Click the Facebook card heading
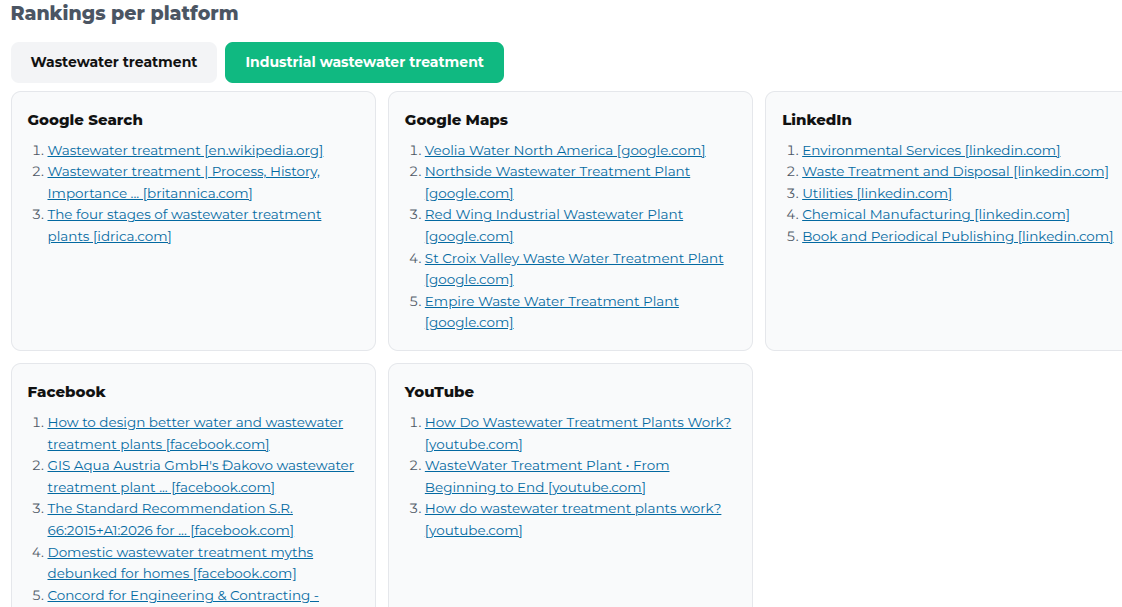The image size is (1122, 607). pyautogui.click(x=67, y=392)
